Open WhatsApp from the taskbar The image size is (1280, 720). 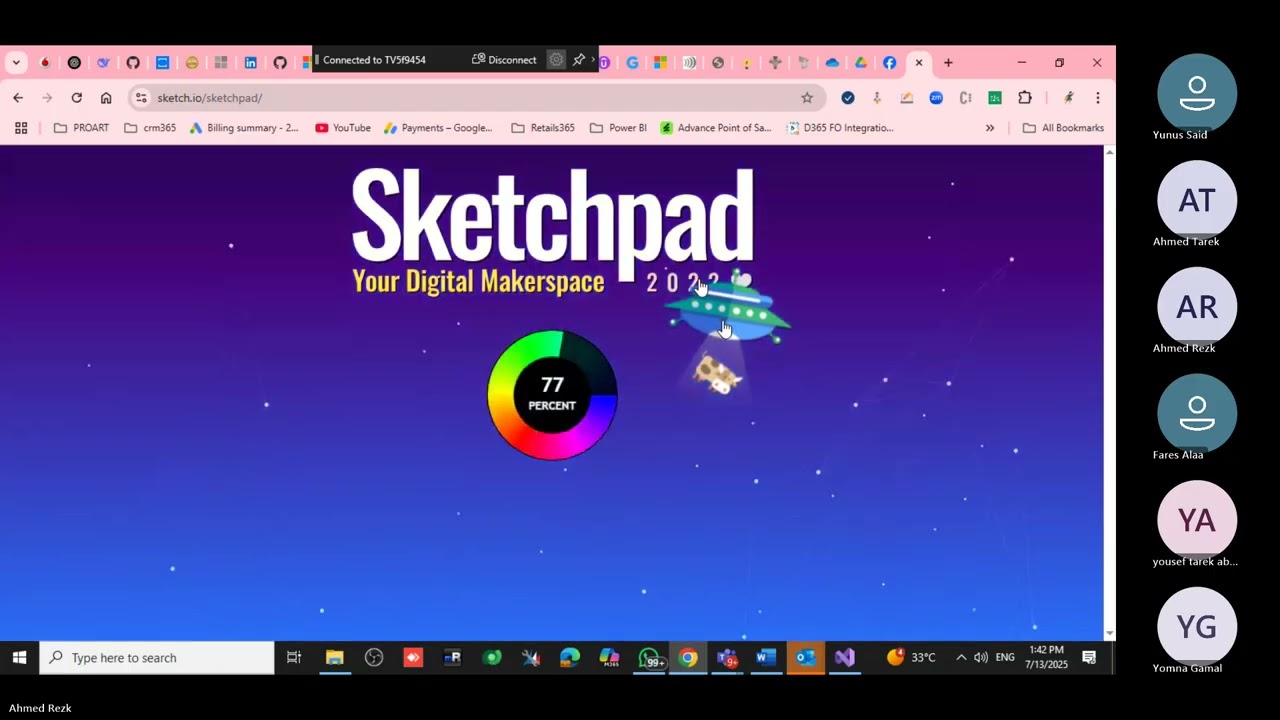[649, 657]
